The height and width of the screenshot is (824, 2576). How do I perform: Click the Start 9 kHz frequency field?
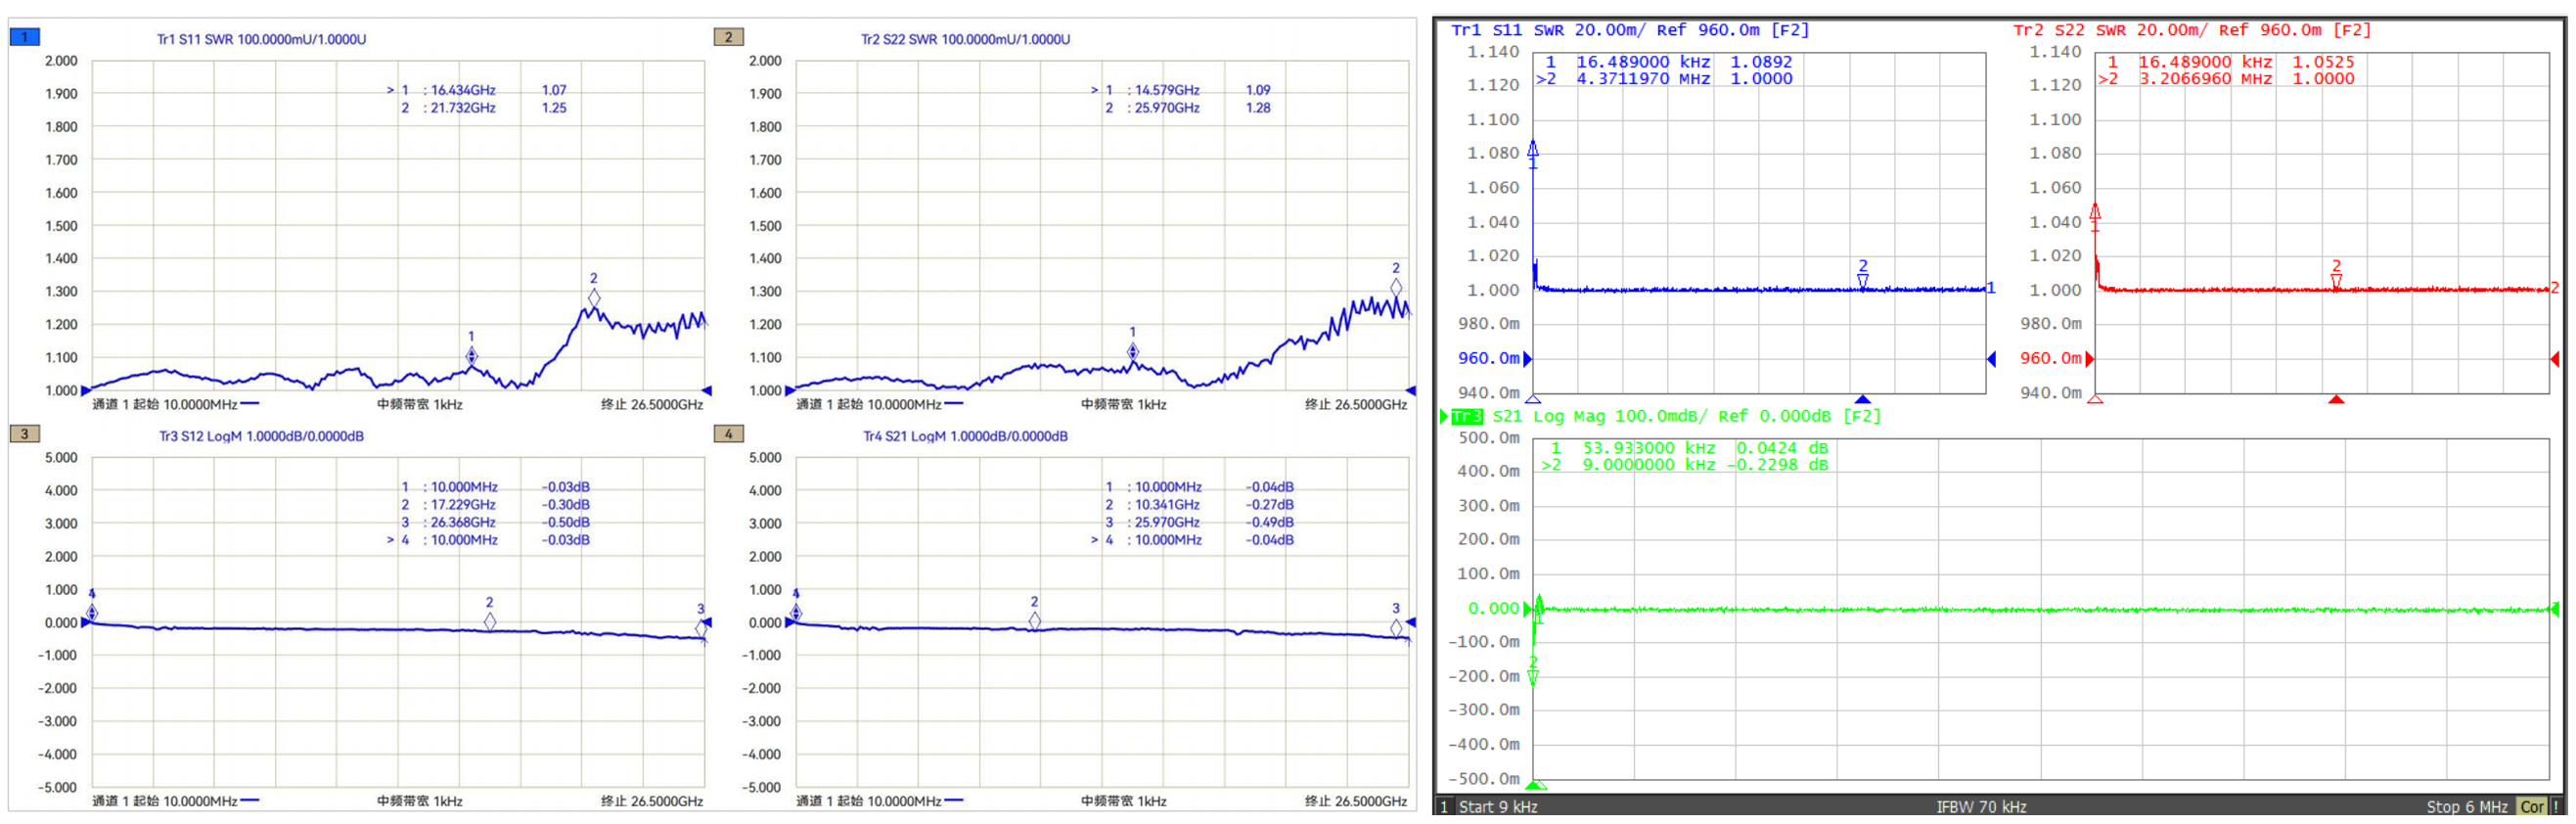pyautogui.click(x=1497, y=807)
